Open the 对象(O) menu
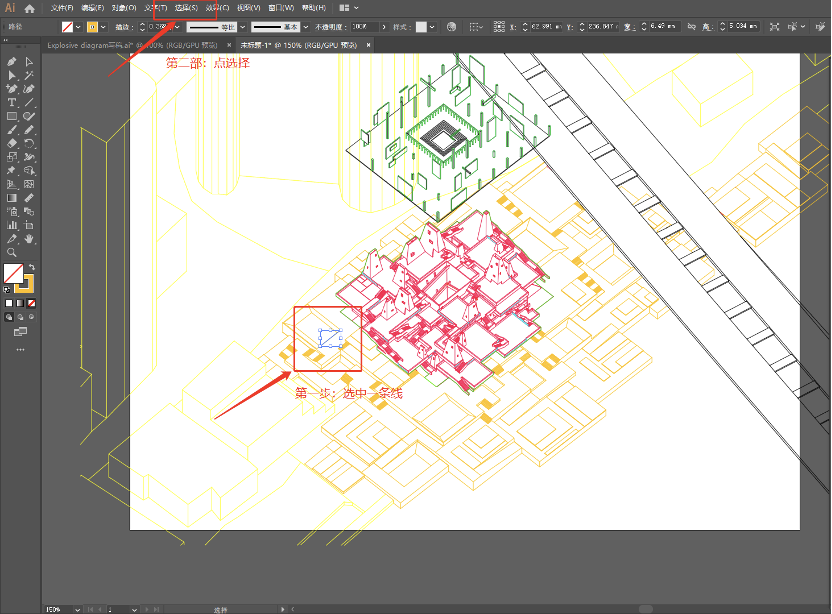Image resolution: width=832 pixels, height=614 pixels. (124, 8)
